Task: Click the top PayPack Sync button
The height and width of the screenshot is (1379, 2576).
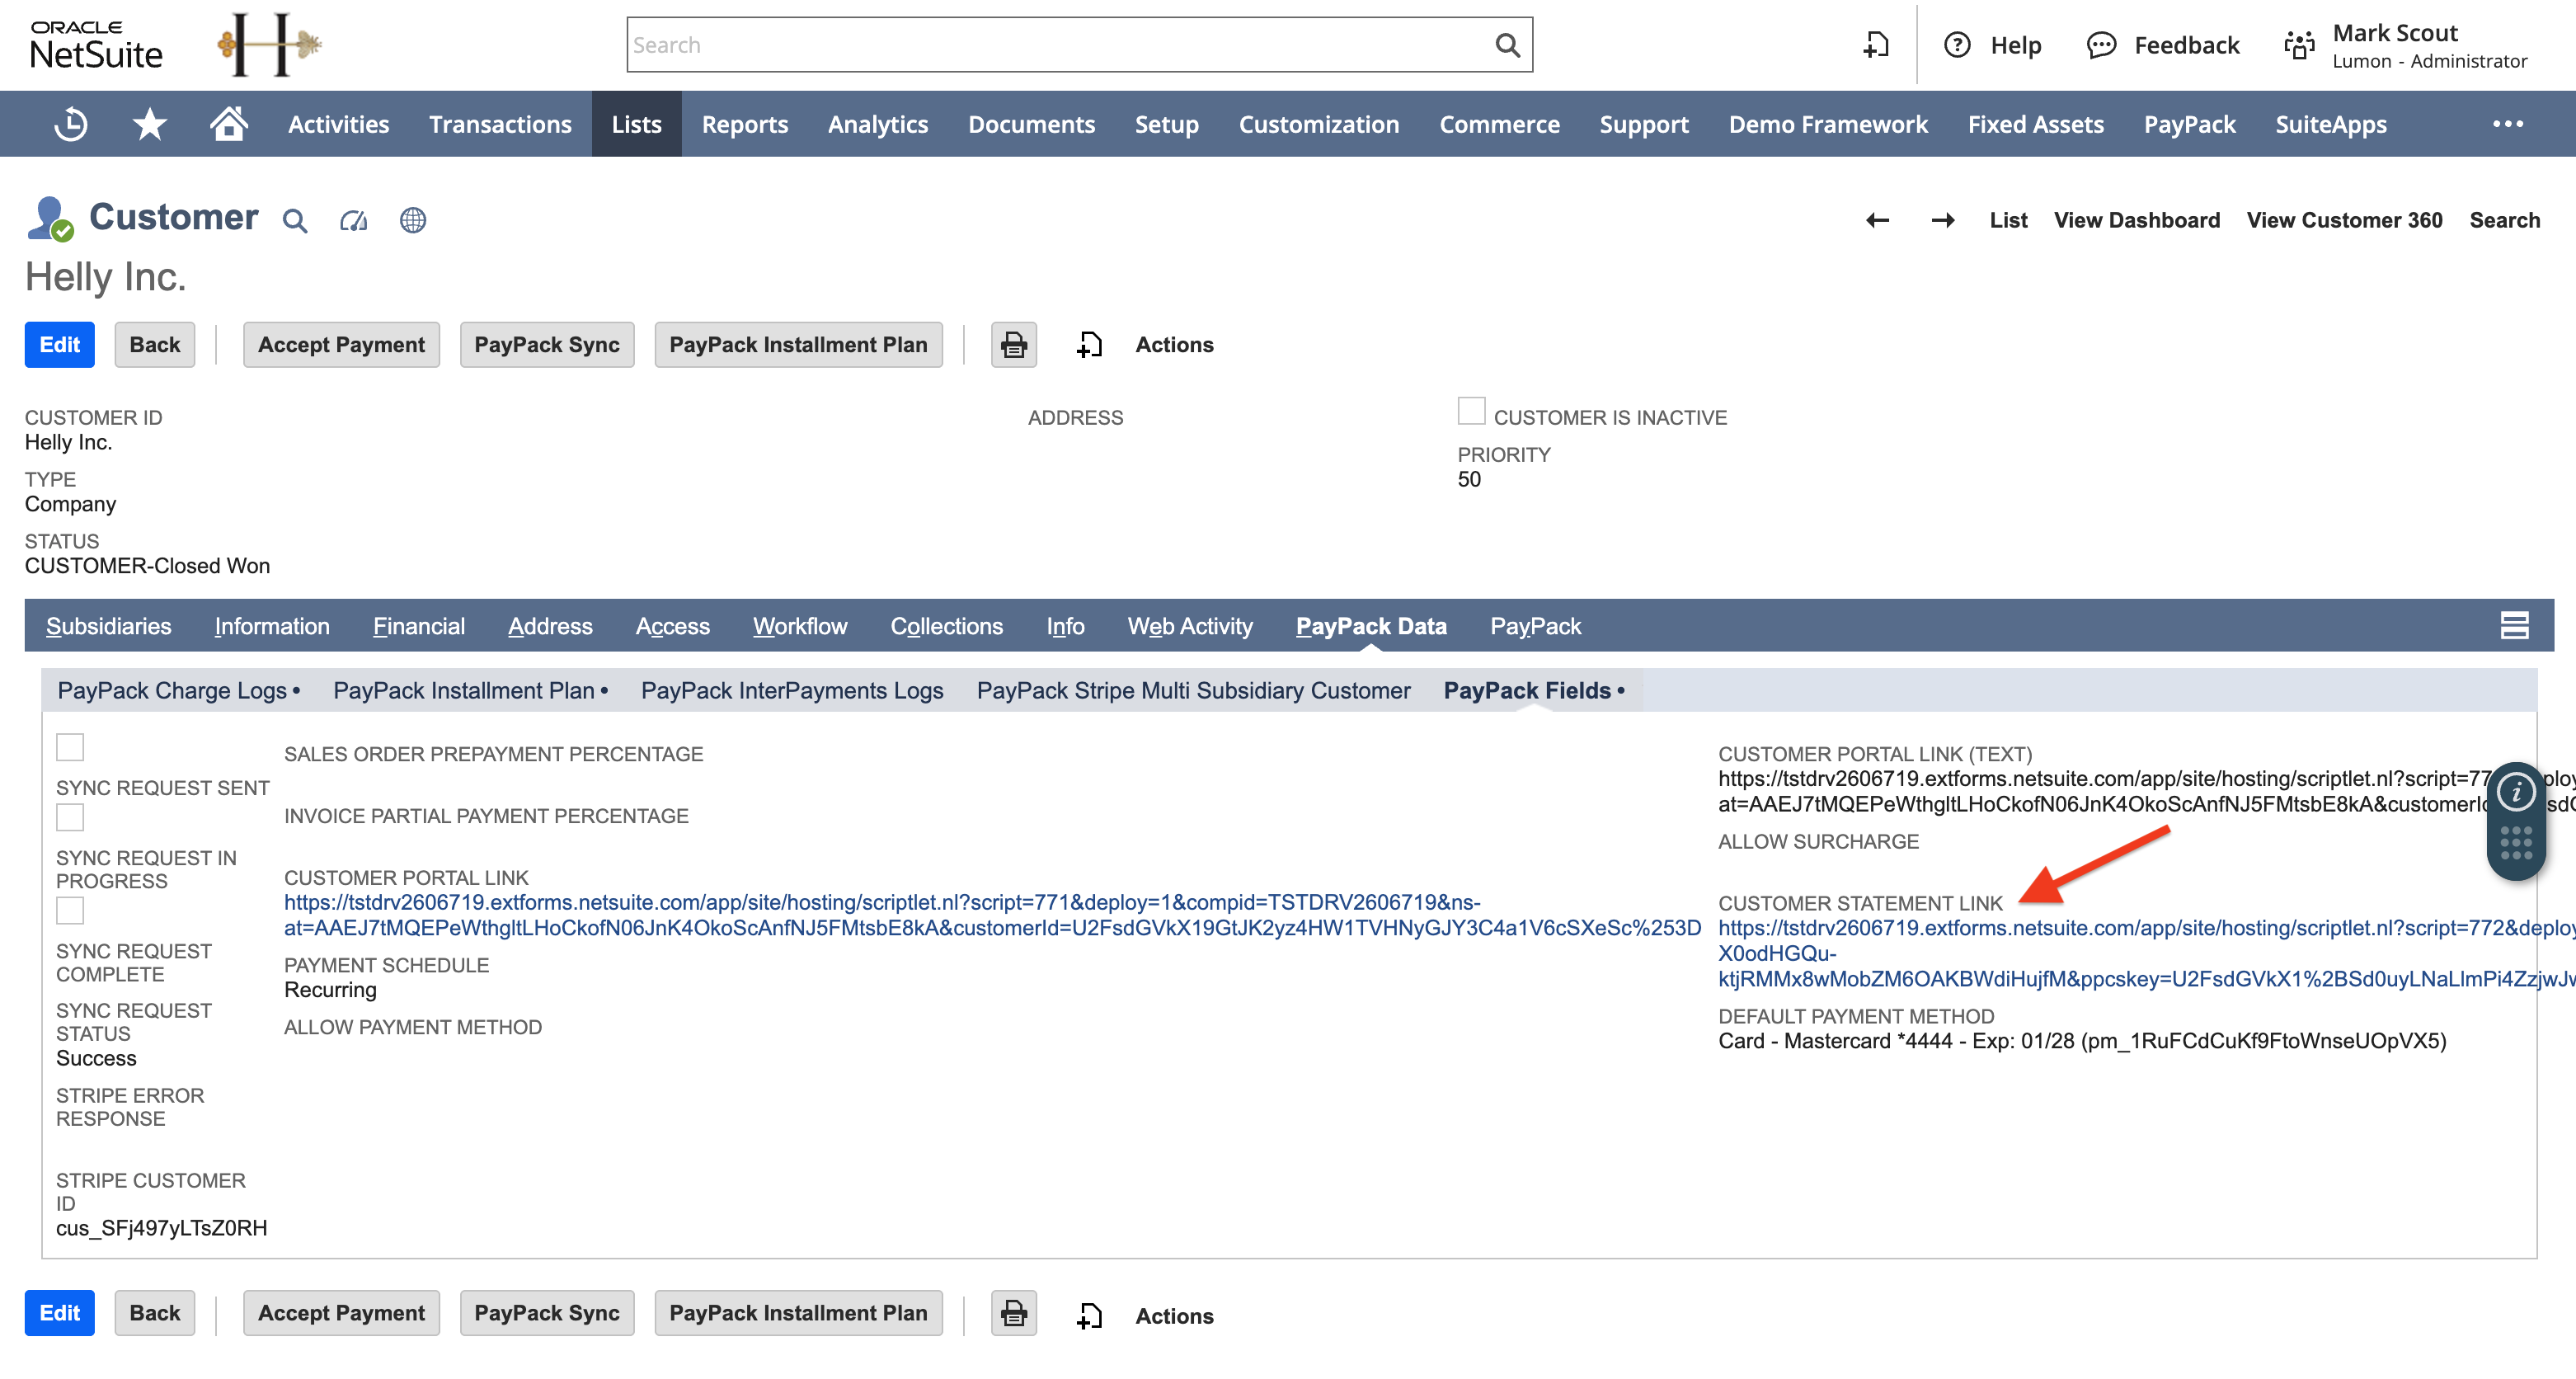Action: coord(547,345)
